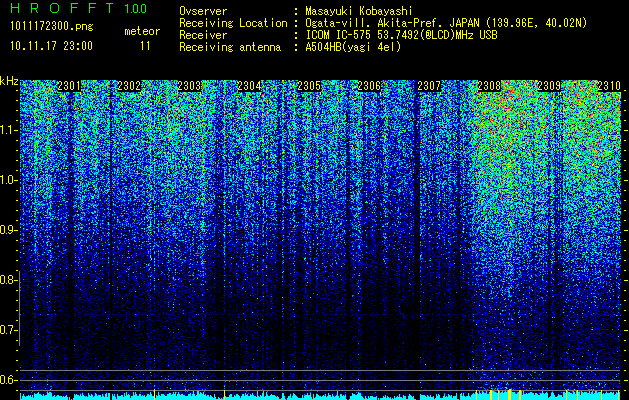Click the Ovserver label
Screen dimensions: 629x400
point(203,11)
